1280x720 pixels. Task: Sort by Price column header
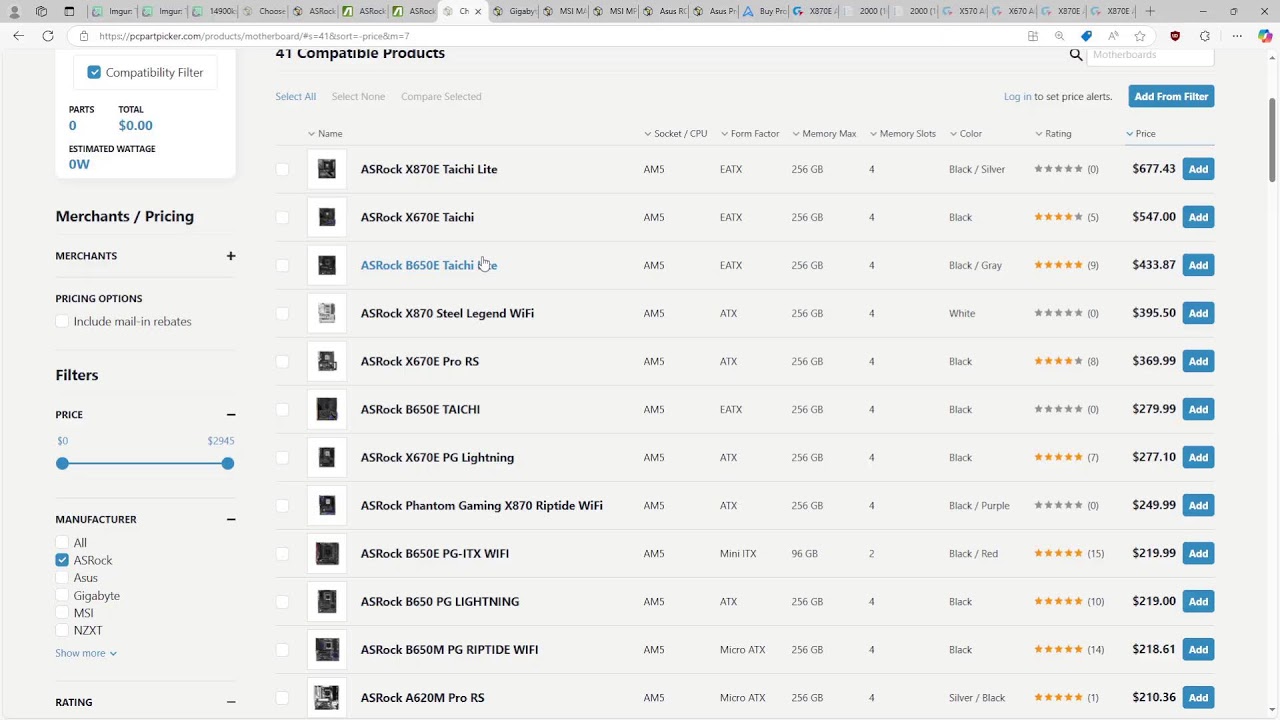coord(1140,133)
